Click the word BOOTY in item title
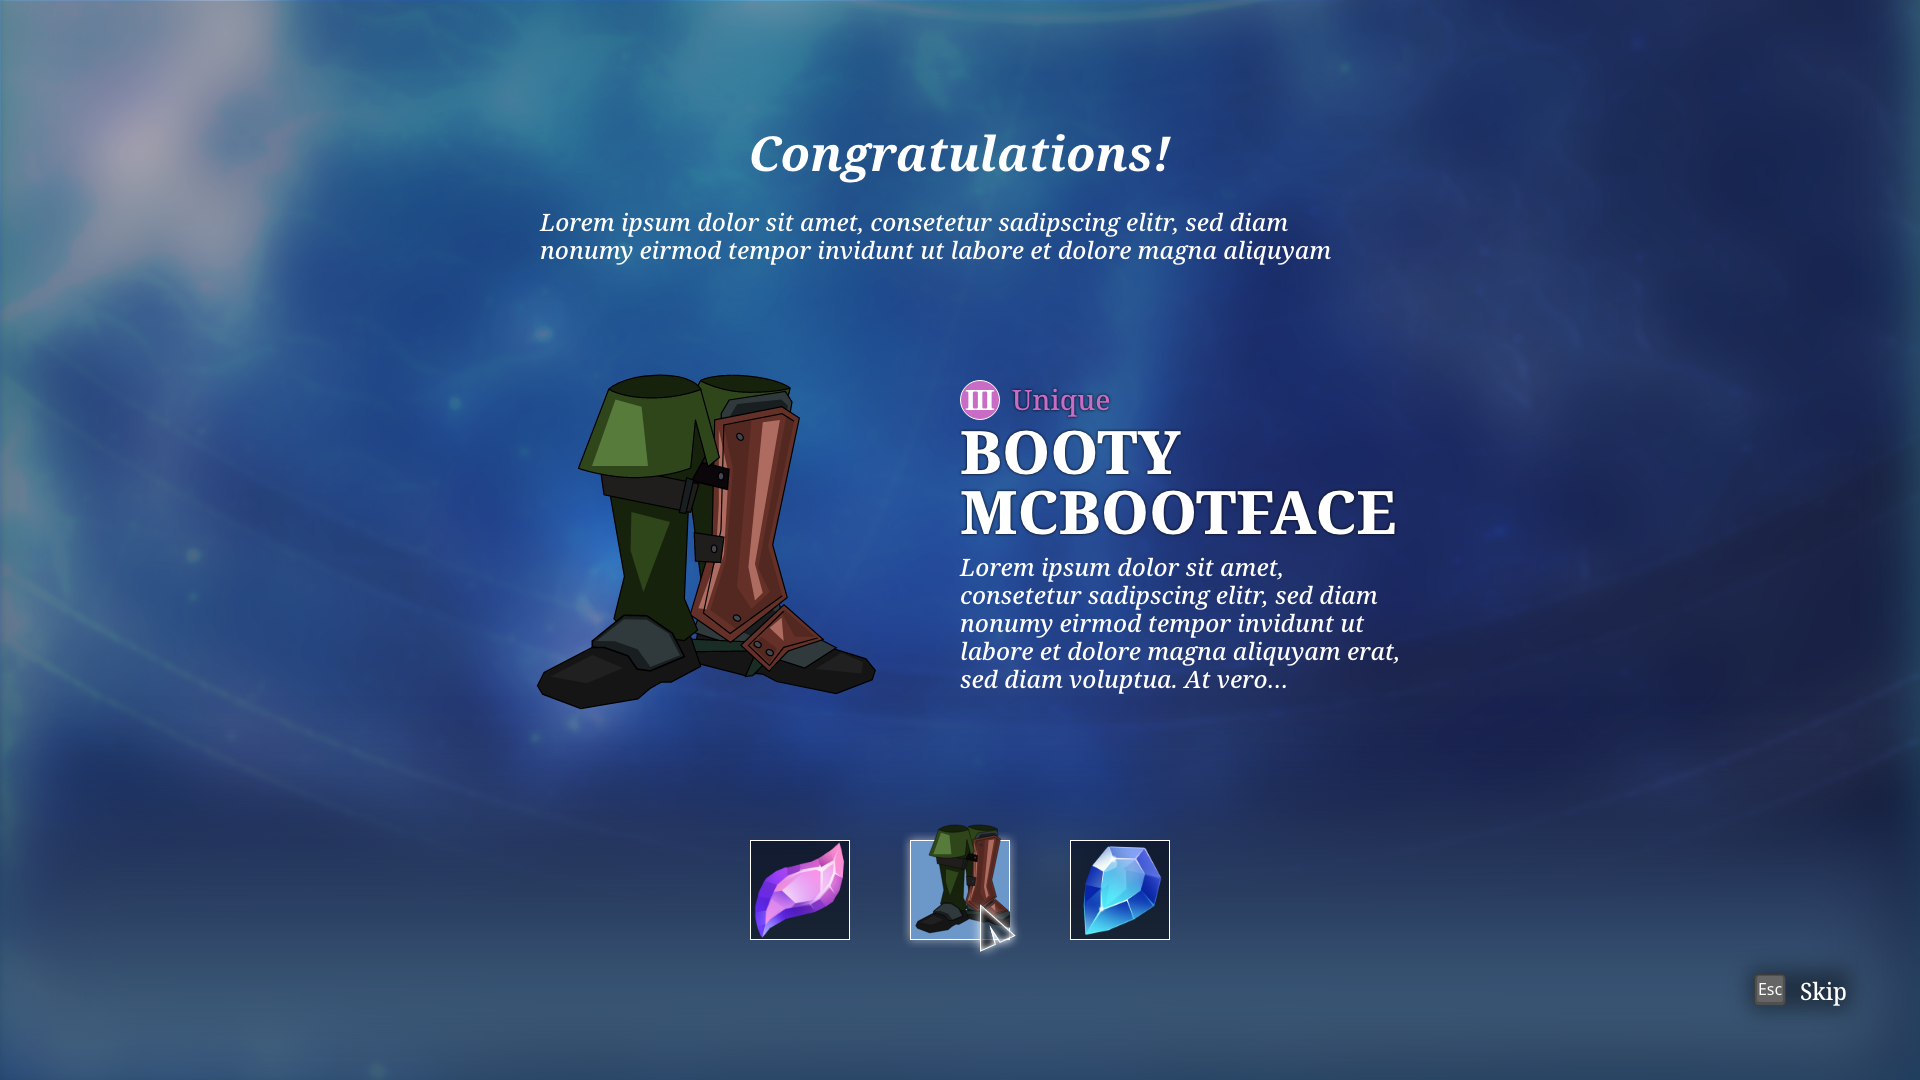 point(1070,453)
